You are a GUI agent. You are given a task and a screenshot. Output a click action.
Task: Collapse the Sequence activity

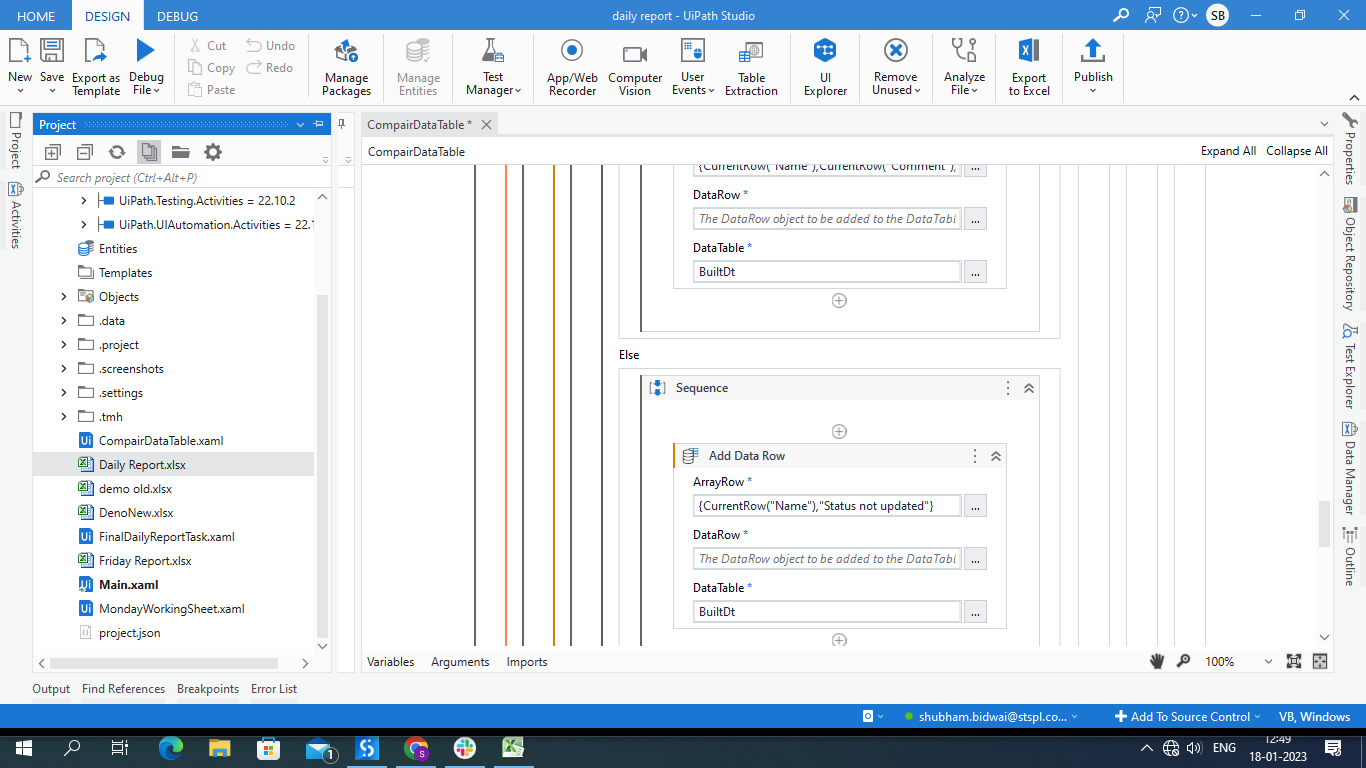(1029, 388)
